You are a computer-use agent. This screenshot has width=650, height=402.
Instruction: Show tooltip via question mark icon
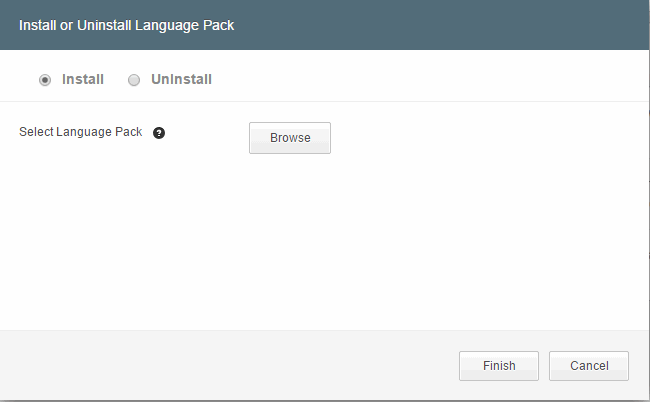[x=159, y=133]
